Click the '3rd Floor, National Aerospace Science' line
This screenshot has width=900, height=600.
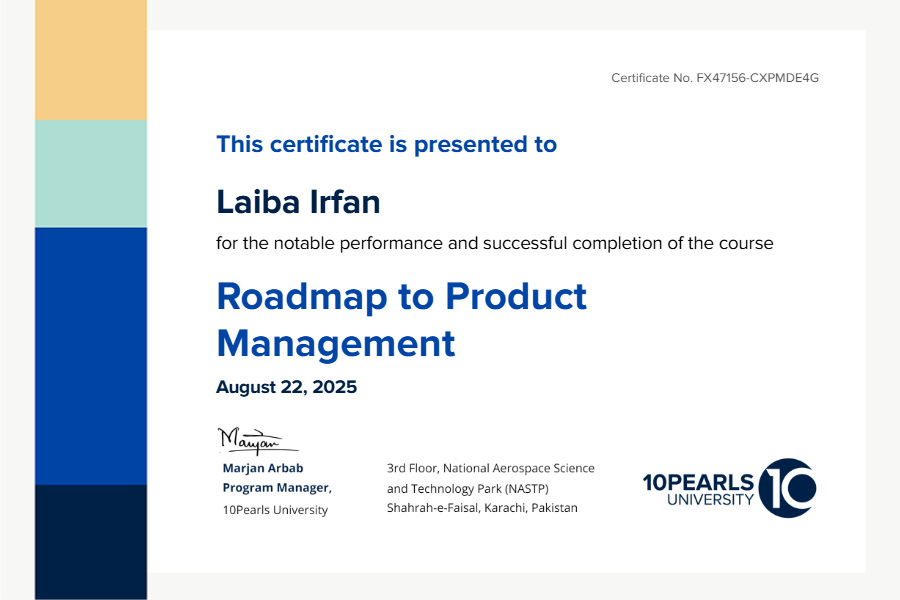(490, 468)
